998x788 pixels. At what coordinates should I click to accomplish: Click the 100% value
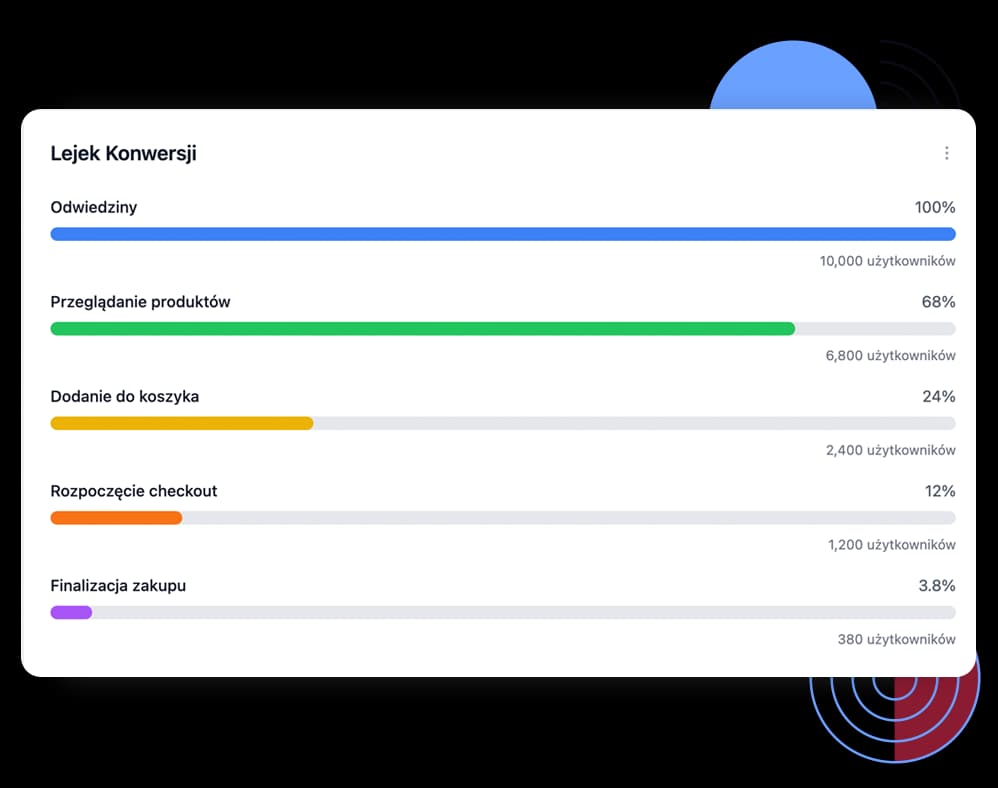coord(935,208)
